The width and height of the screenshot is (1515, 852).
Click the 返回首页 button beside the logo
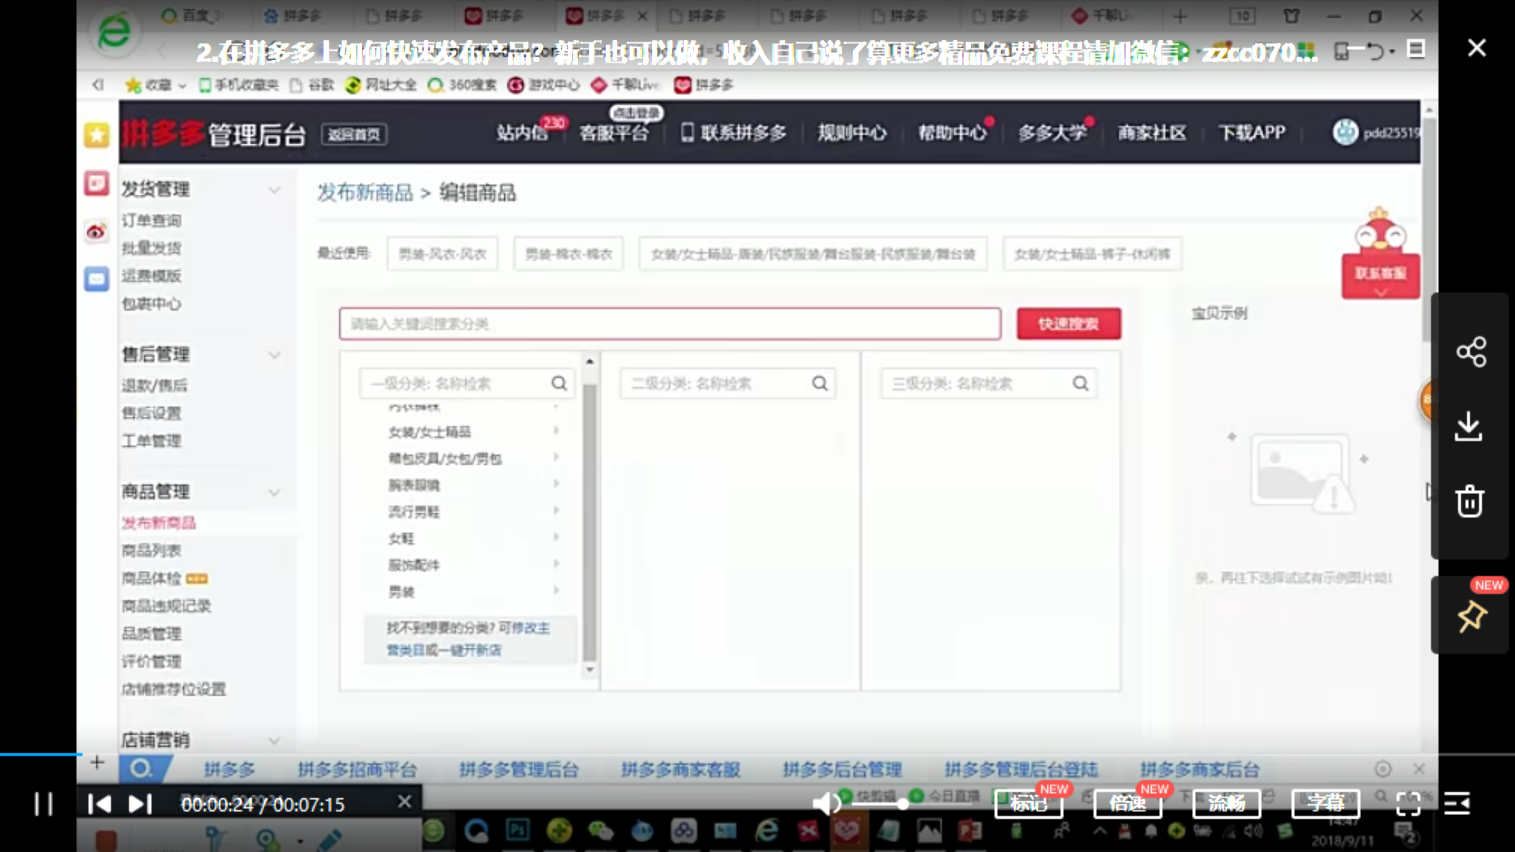coord(355,134)
